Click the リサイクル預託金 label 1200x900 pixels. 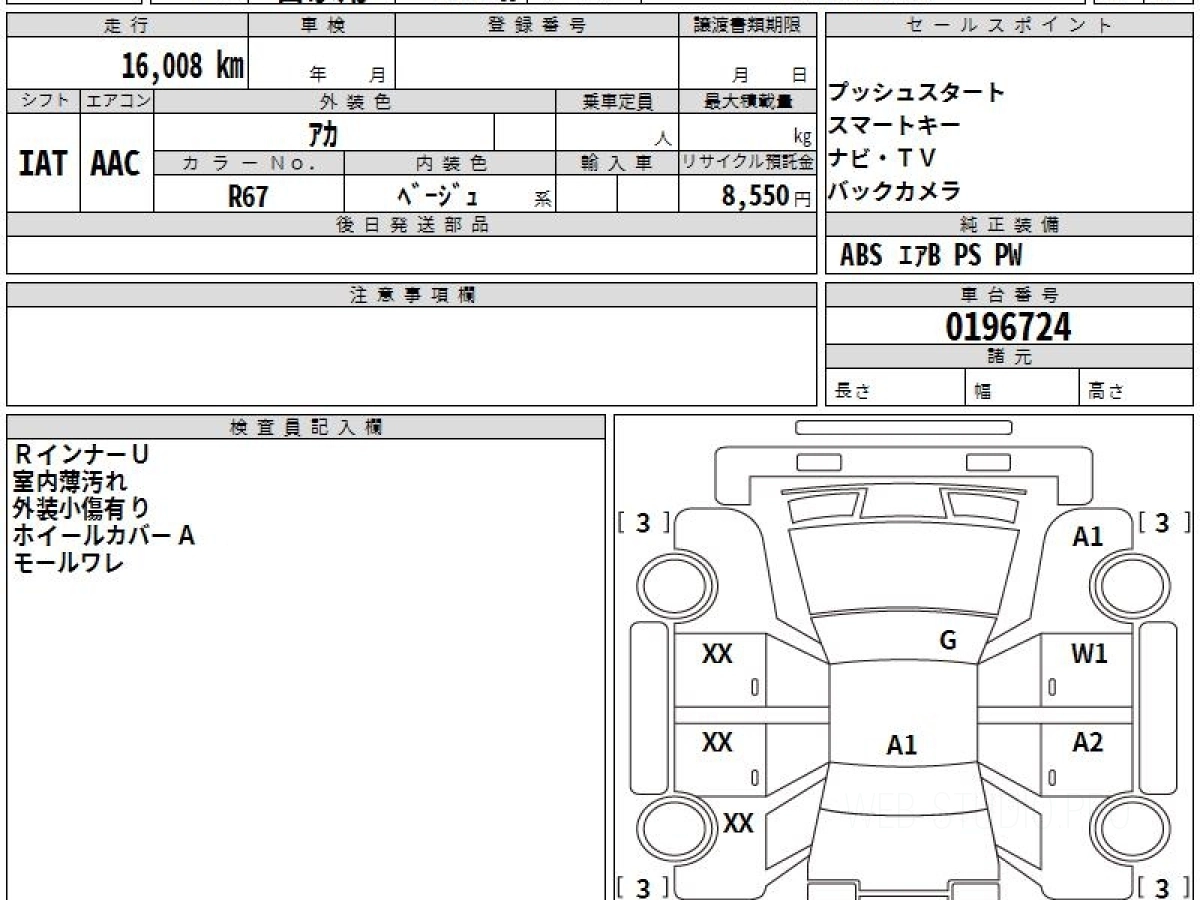[747, 163]
